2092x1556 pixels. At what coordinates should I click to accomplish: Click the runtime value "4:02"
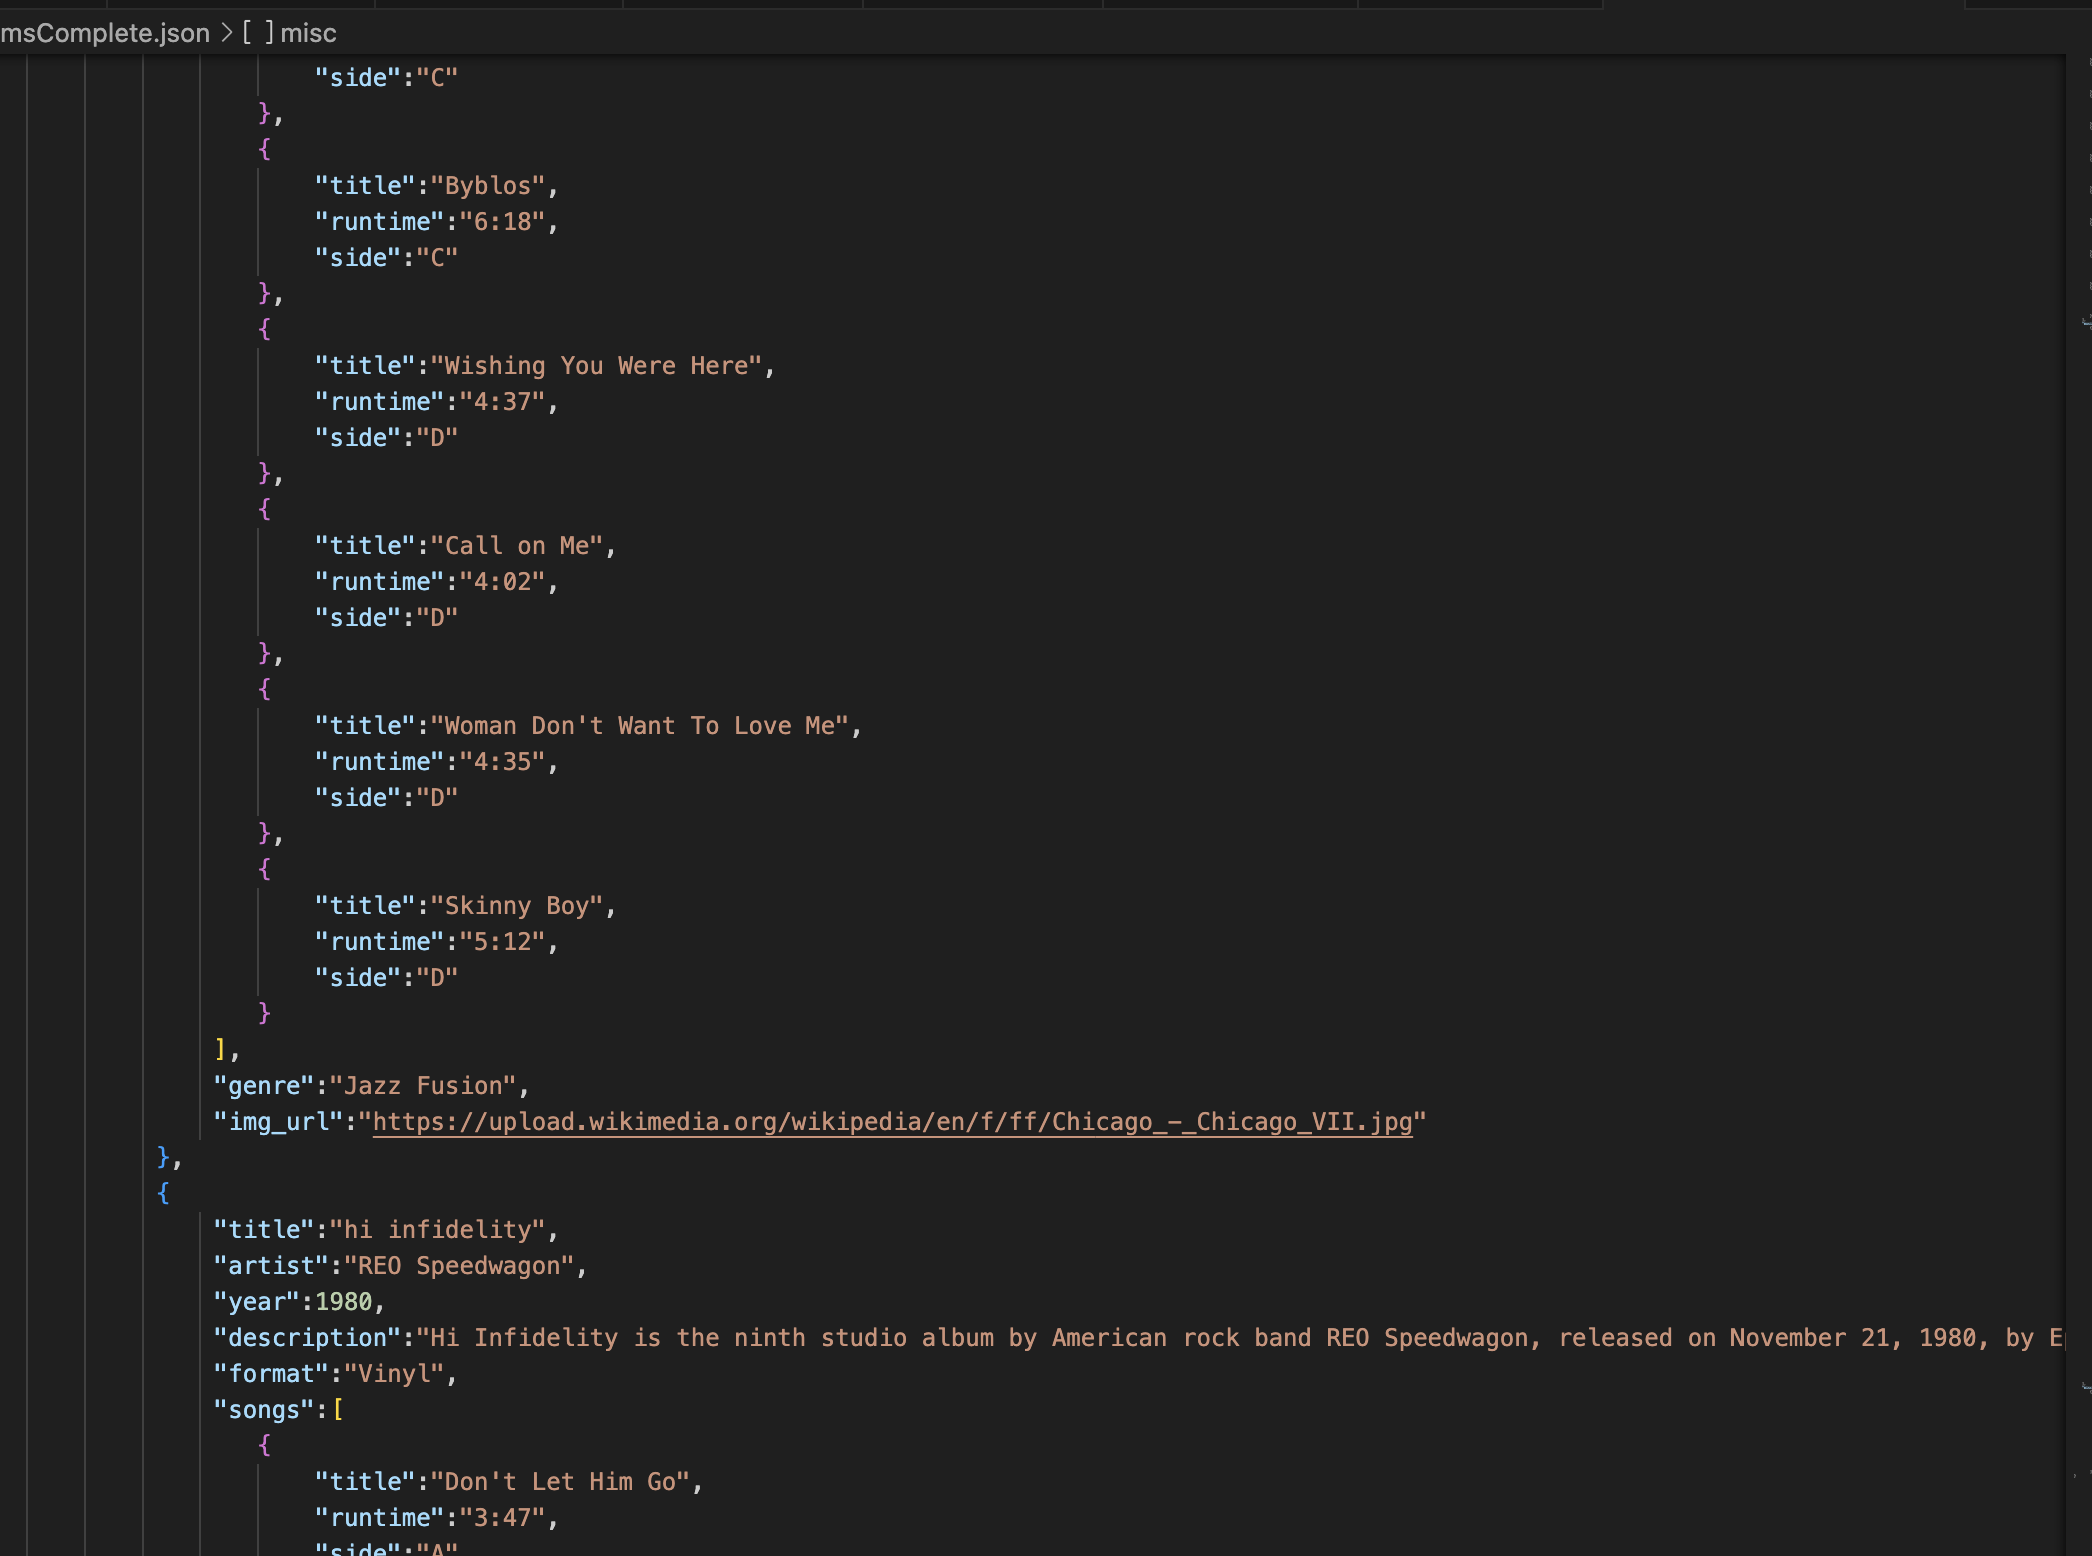pyautogui.click(x=503, y=582)
